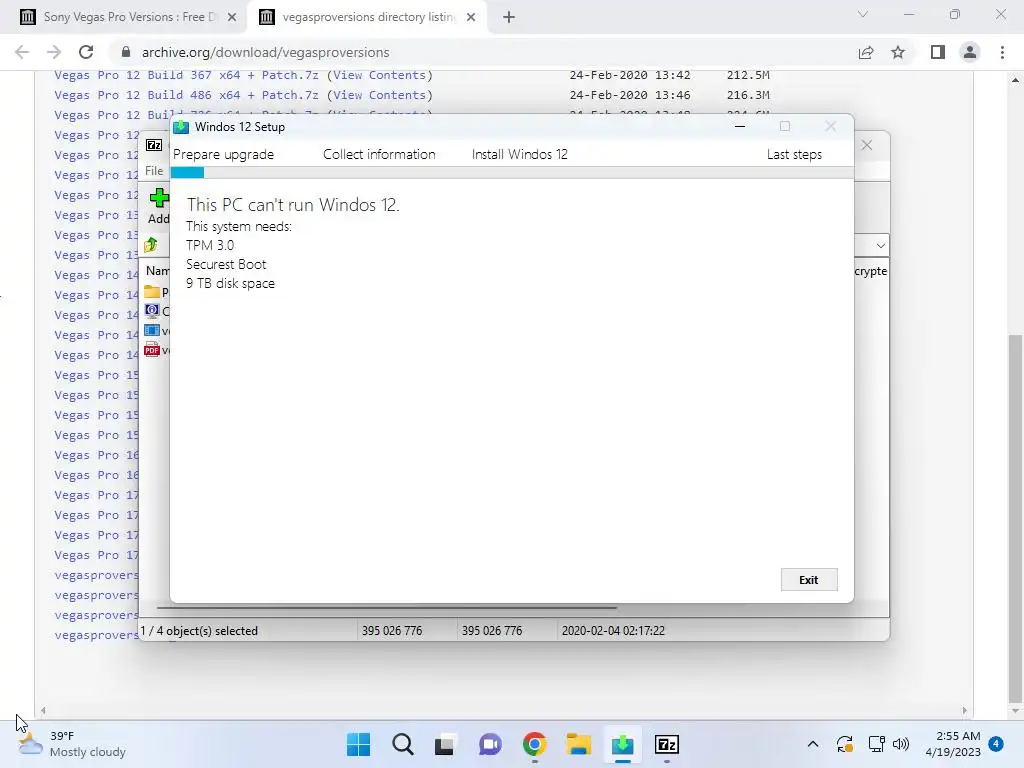The height and width of the screenshot is (768, 1024).
Task: Click the Chrome forward arrow
Action: coord(54,52)
